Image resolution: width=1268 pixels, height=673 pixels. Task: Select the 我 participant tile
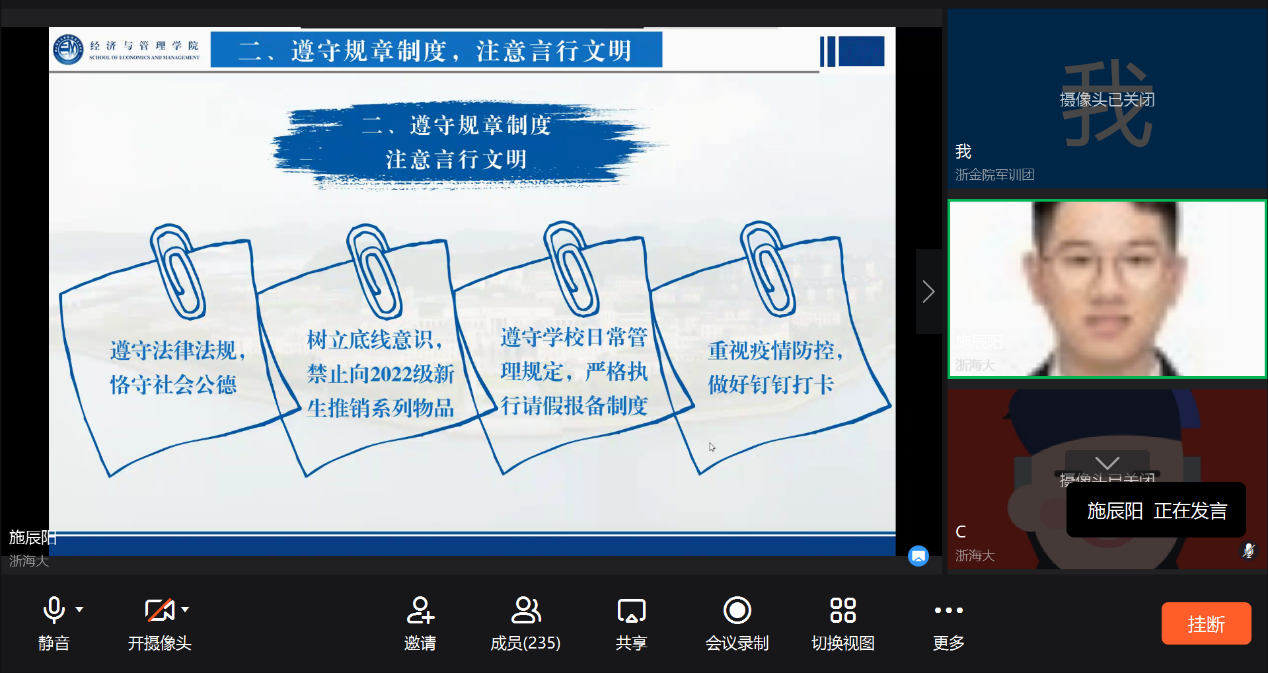point(1106,99)
